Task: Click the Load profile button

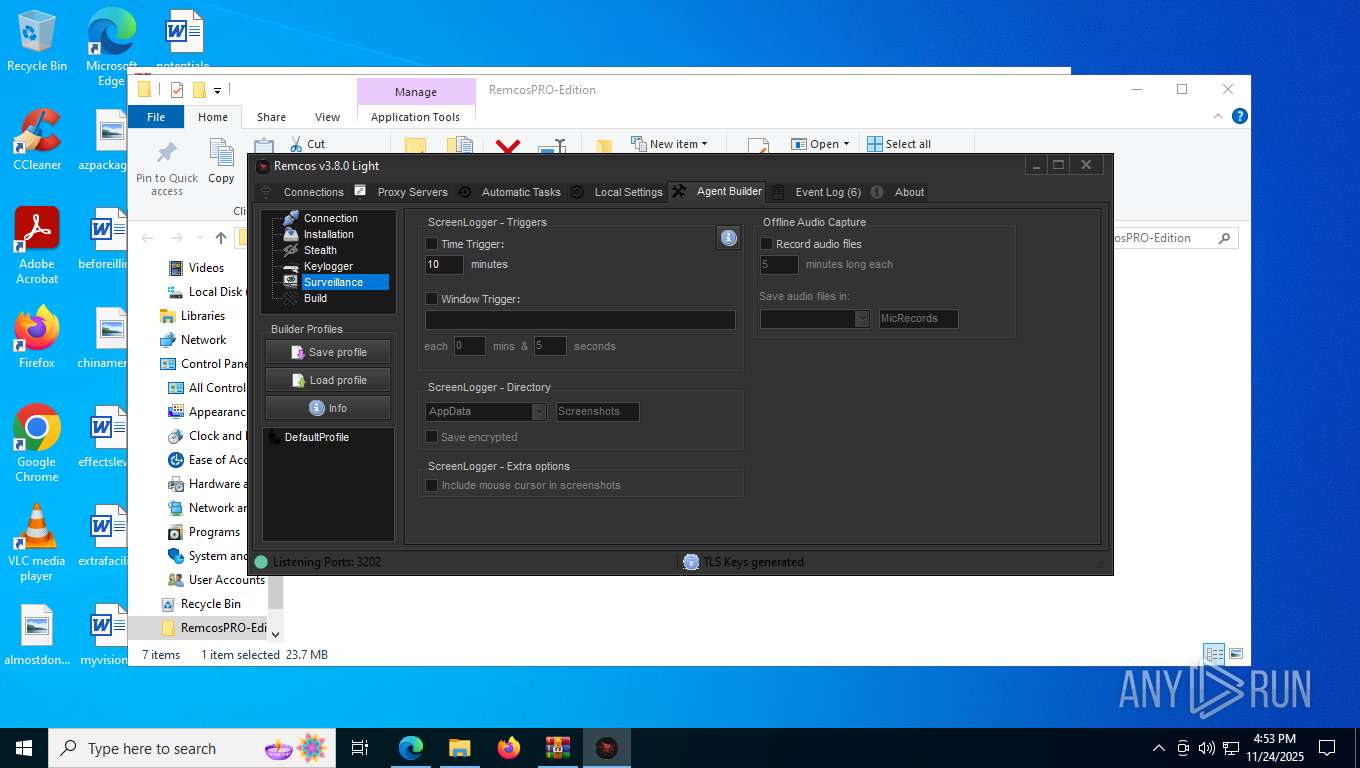Action: (x=328, y=380)
